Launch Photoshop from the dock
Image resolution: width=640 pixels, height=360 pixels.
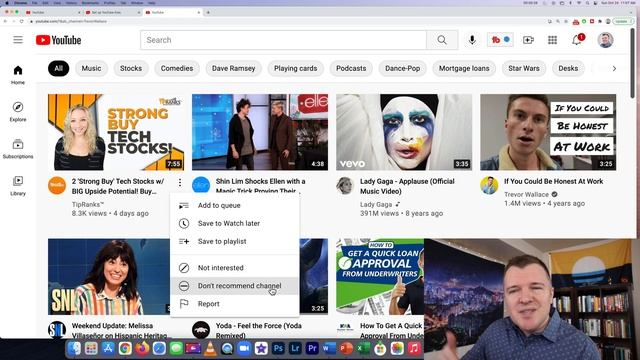(278, 348)
